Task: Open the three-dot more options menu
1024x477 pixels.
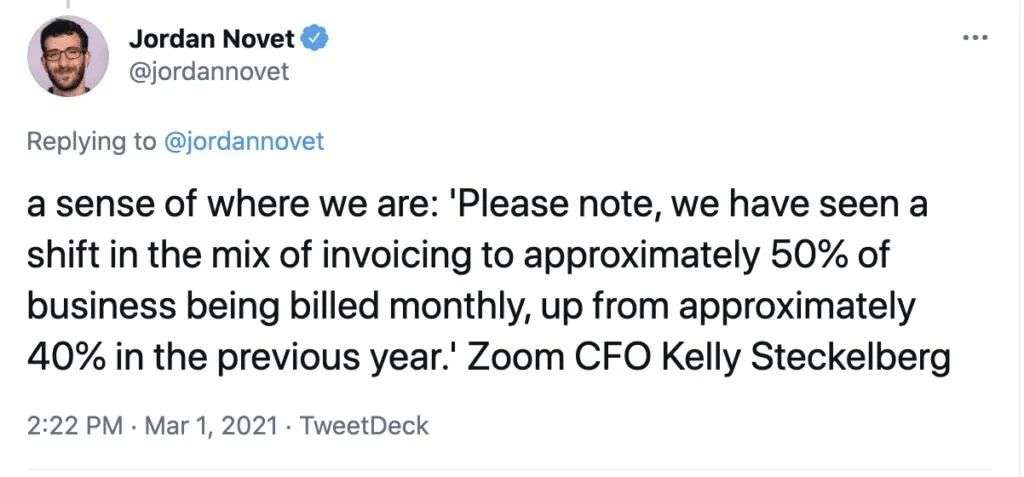Action: (976, 37)
